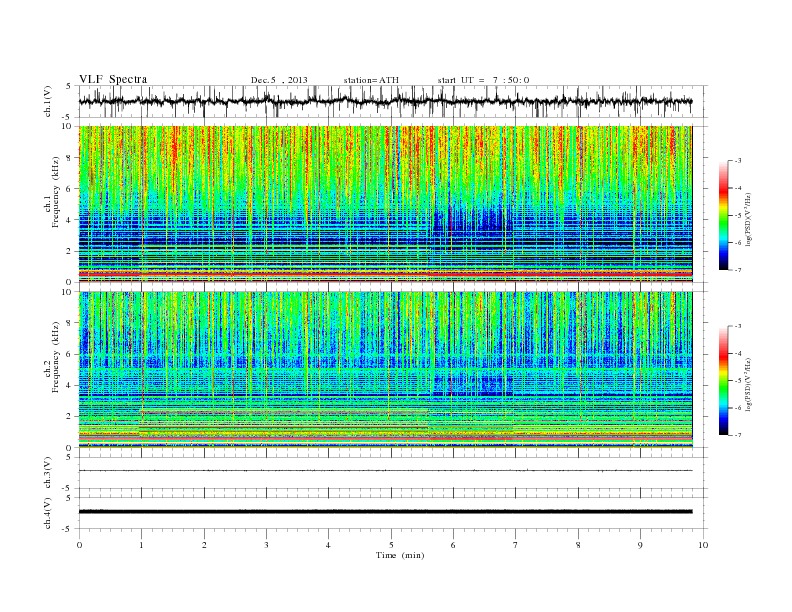Click the "-3" tick on the upper colorbar
The image size is (792, 612).
pyautogui.click(x=737, y=161)
